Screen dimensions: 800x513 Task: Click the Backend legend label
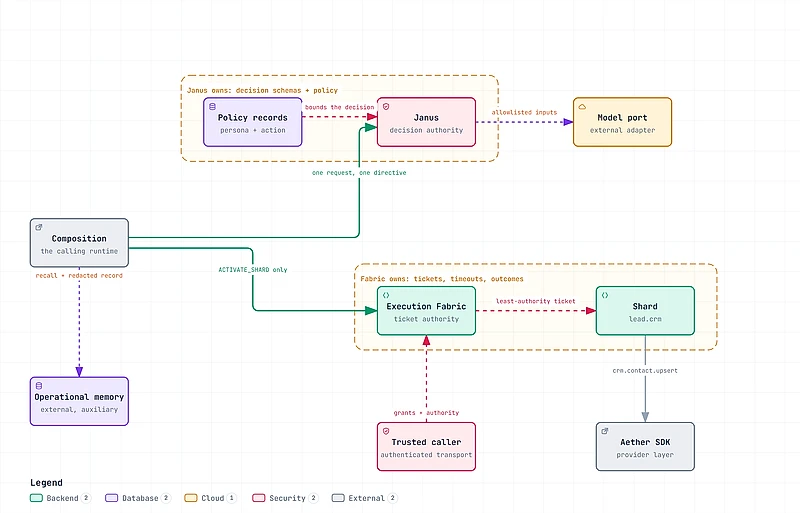coord(62,498)
